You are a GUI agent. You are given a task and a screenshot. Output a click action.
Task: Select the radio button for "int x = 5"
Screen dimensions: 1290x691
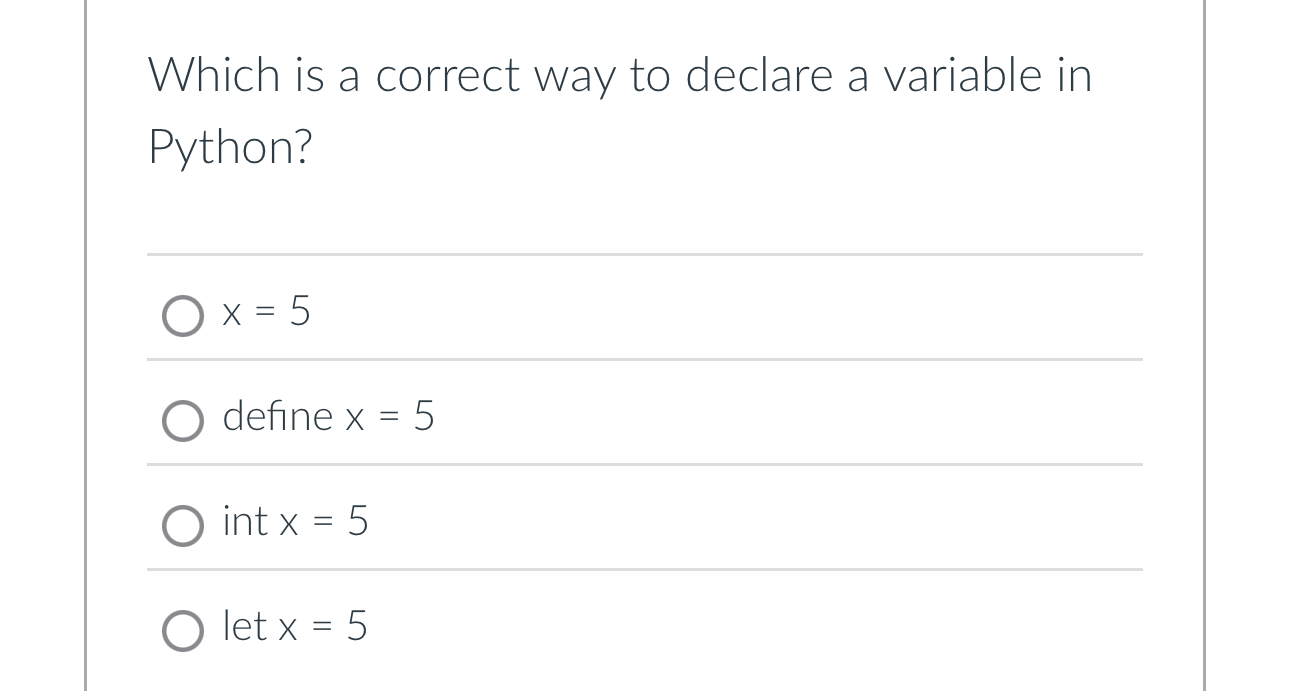[x=183, y=525]
